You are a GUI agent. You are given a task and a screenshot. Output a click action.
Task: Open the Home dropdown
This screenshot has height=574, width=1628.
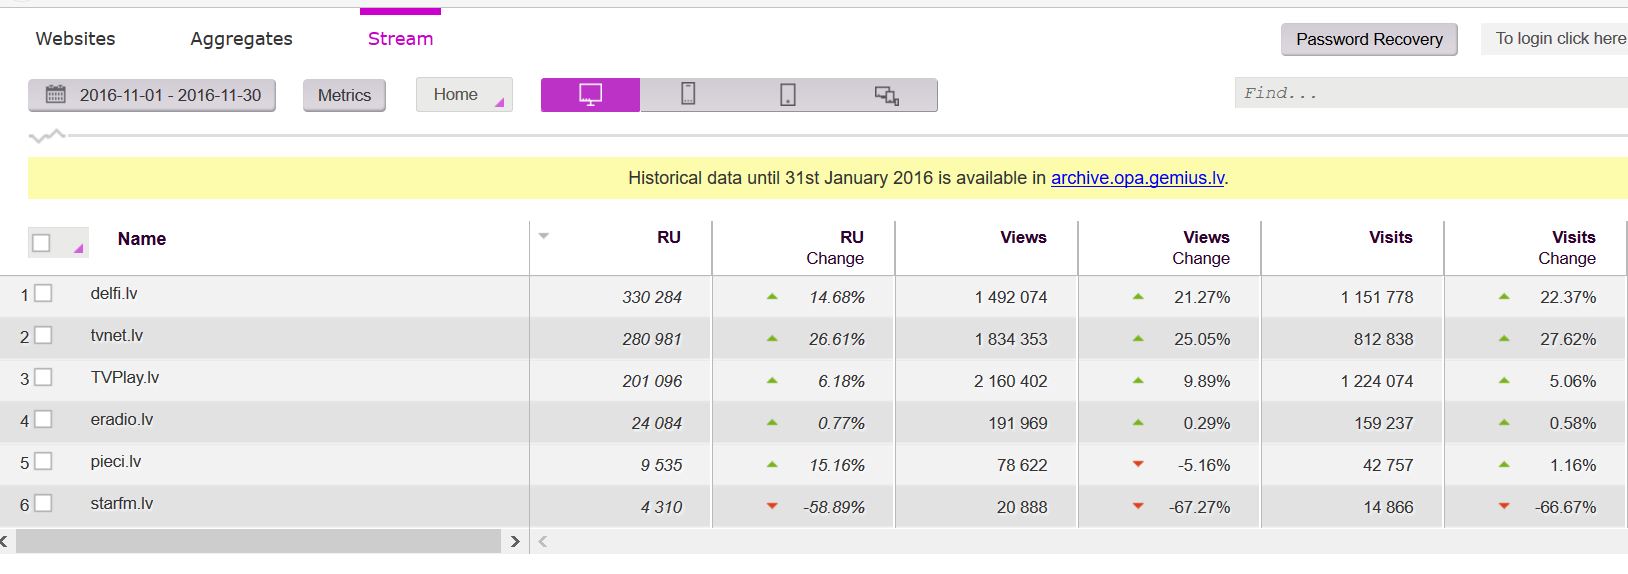pos(464,95)
